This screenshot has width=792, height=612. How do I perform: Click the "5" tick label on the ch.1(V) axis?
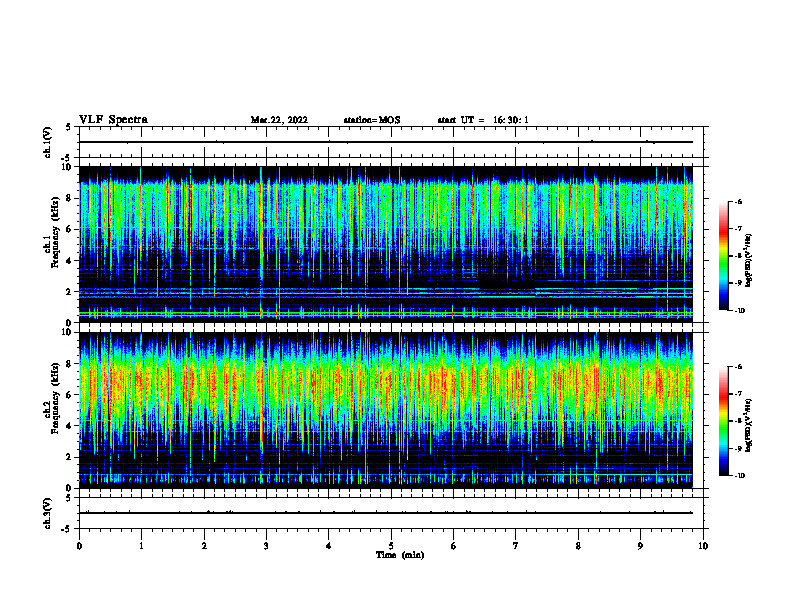70,127
